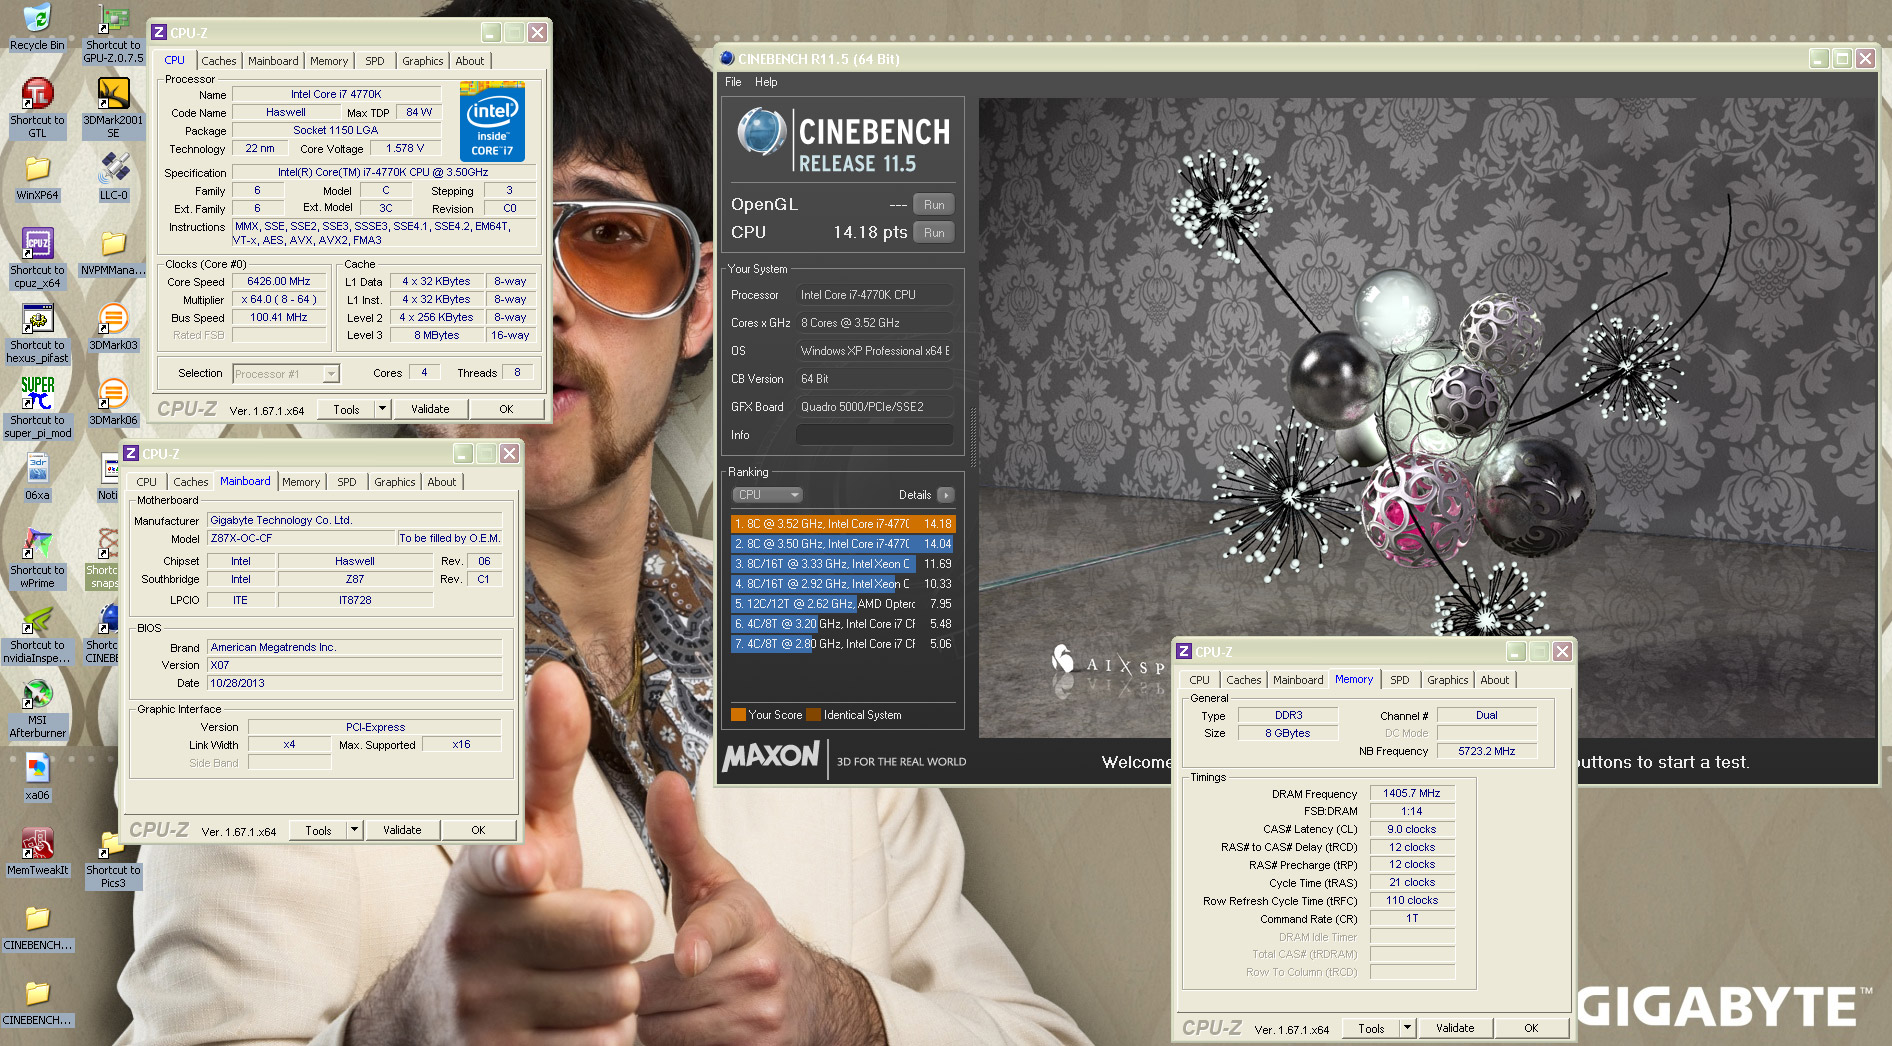The height and width of the screenshot is (1046, 1892).
Task: Click the CINEBENCH title bar icon
Action: 727,59
